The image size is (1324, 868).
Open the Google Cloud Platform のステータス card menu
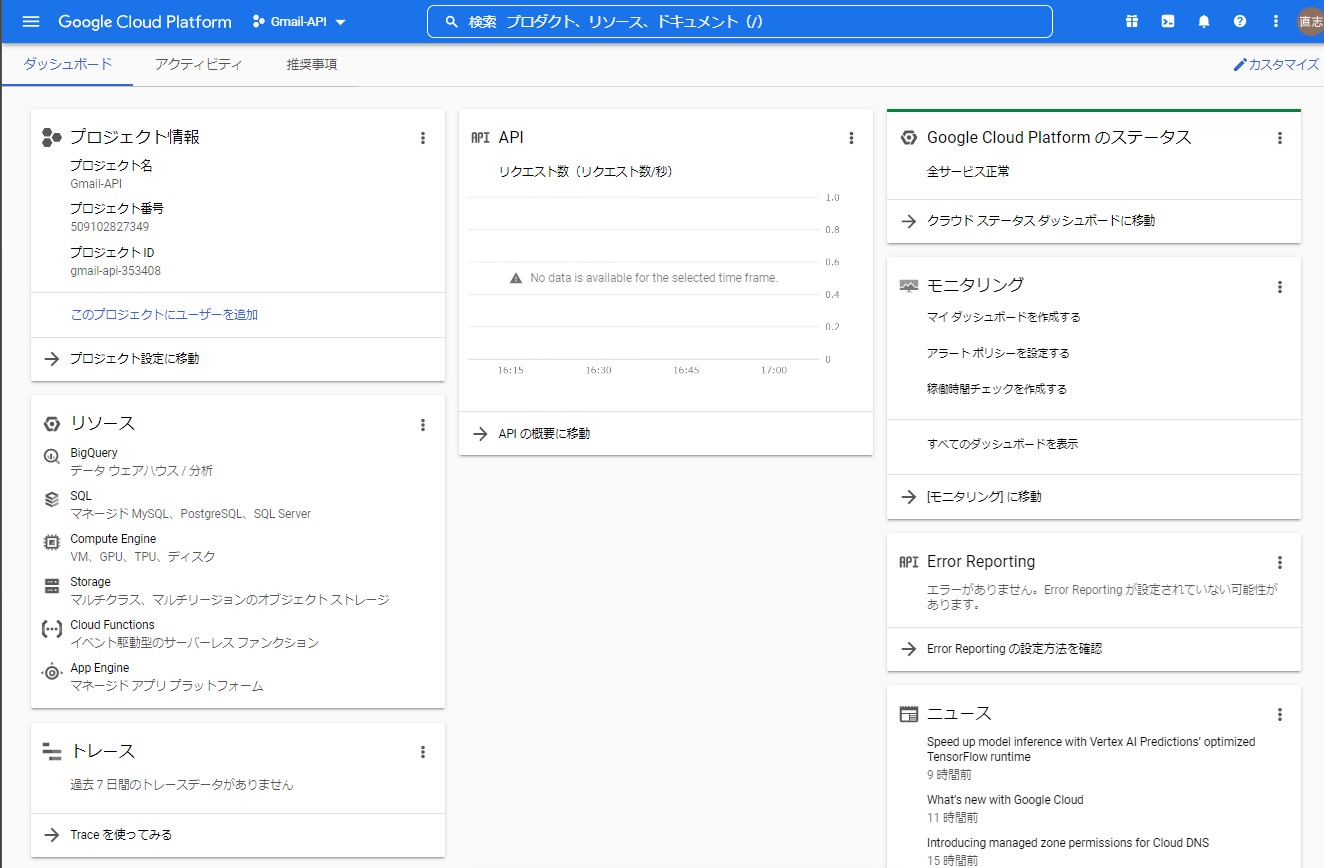(x=1279, y=138)
